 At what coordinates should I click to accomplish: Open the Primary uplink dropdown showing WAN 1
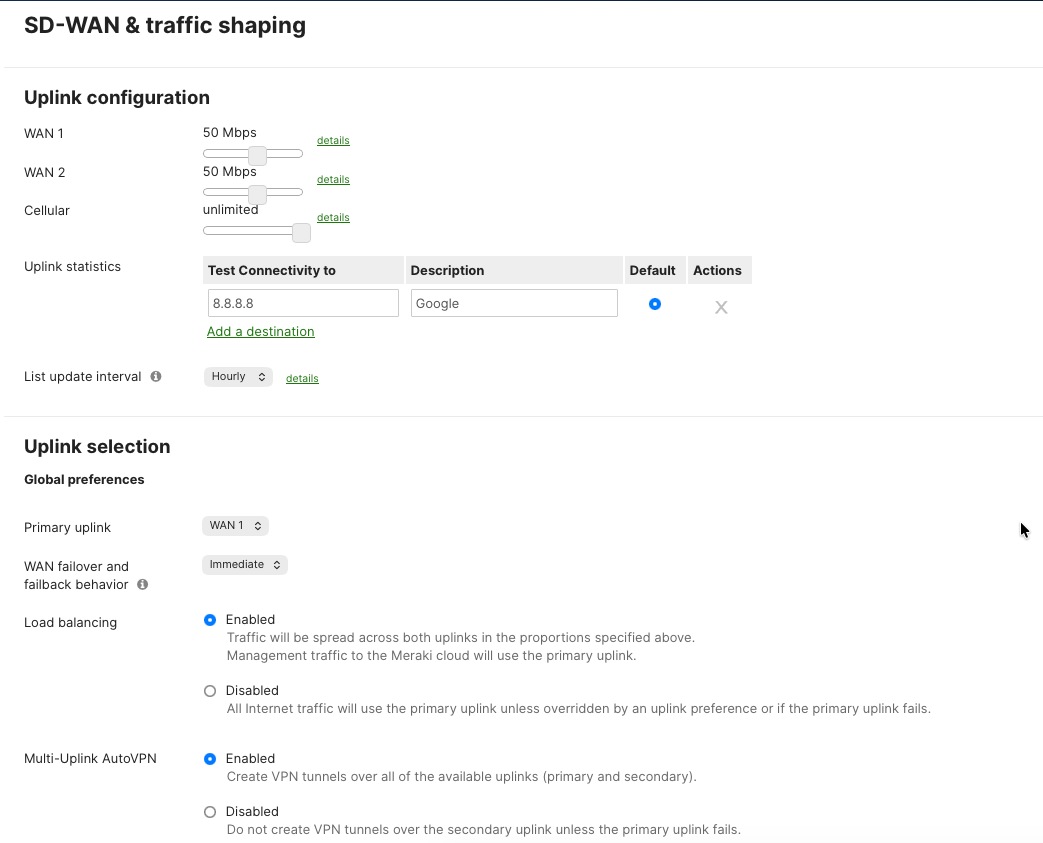click(235, 525)
